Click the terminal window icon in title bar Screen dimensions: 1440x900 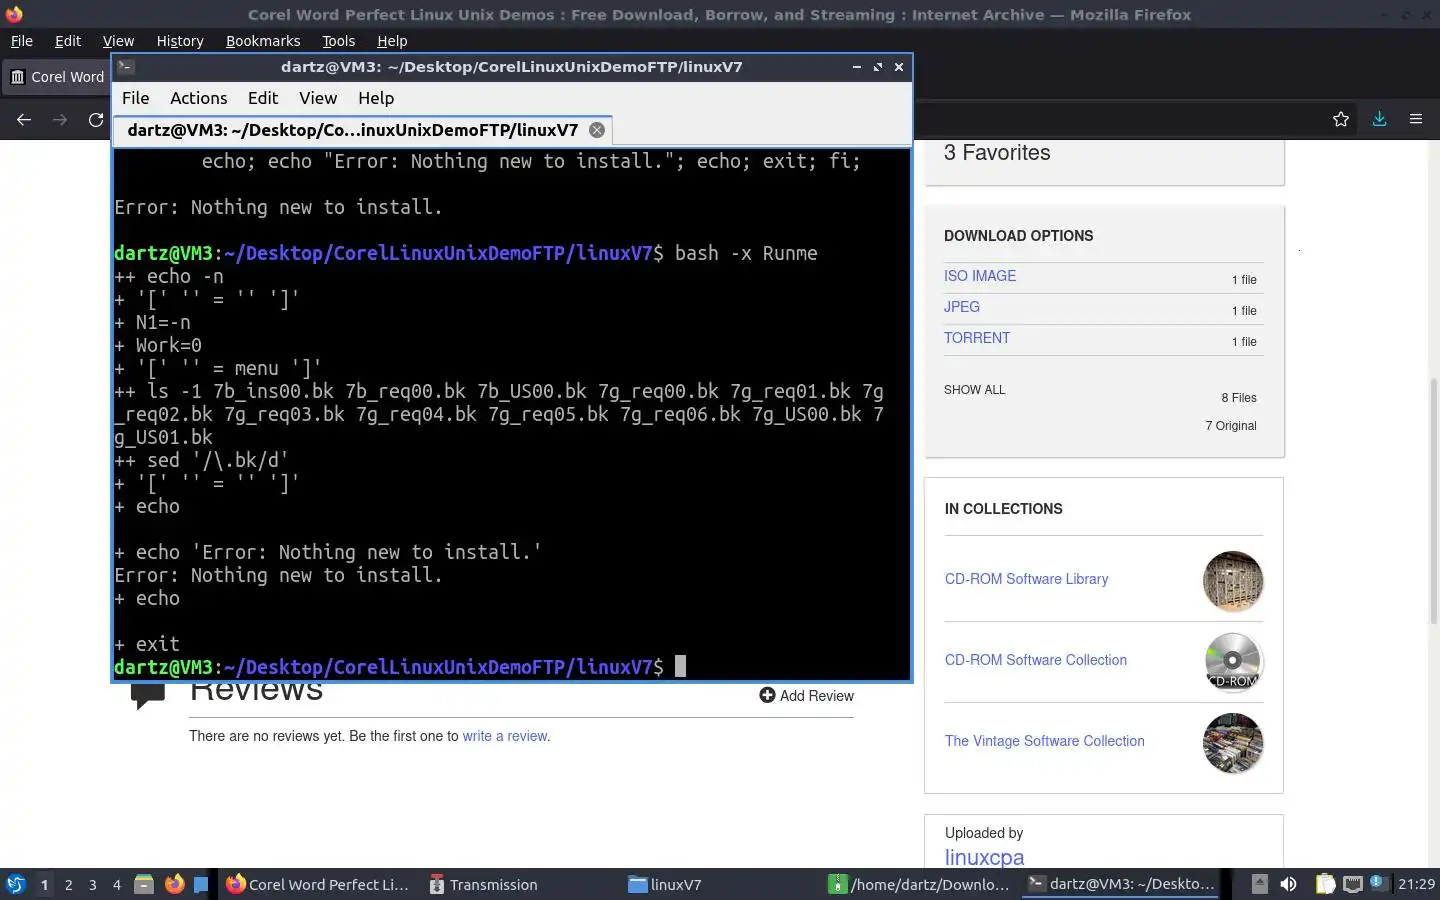pyautogui.click(x=125, y=67)
